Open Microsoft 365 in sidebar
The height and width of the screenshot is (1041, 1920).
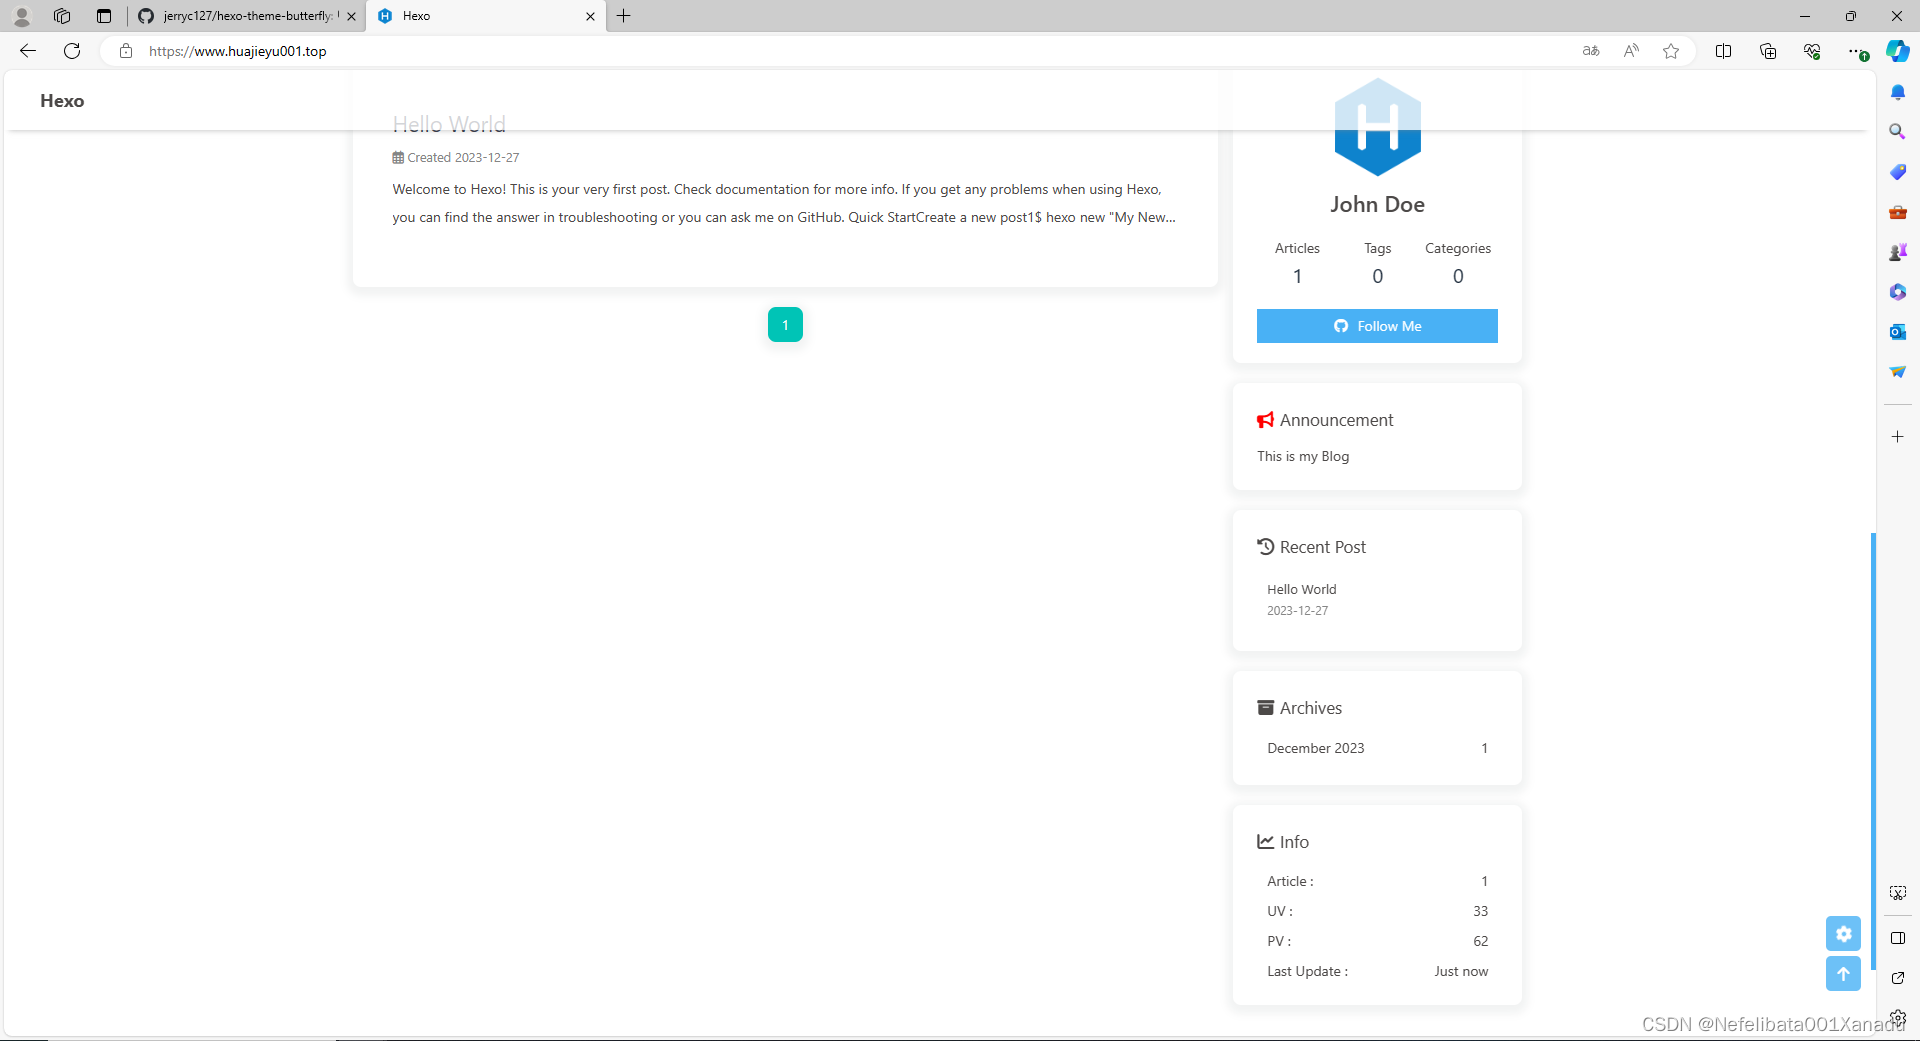point(1897,292)
